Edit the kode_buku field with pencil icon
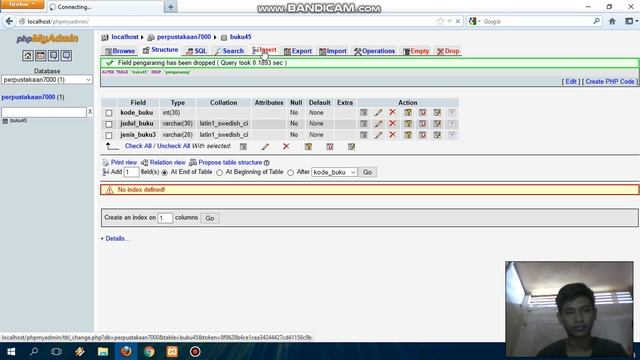Screen dimensions: 640x360 point(378,112)
